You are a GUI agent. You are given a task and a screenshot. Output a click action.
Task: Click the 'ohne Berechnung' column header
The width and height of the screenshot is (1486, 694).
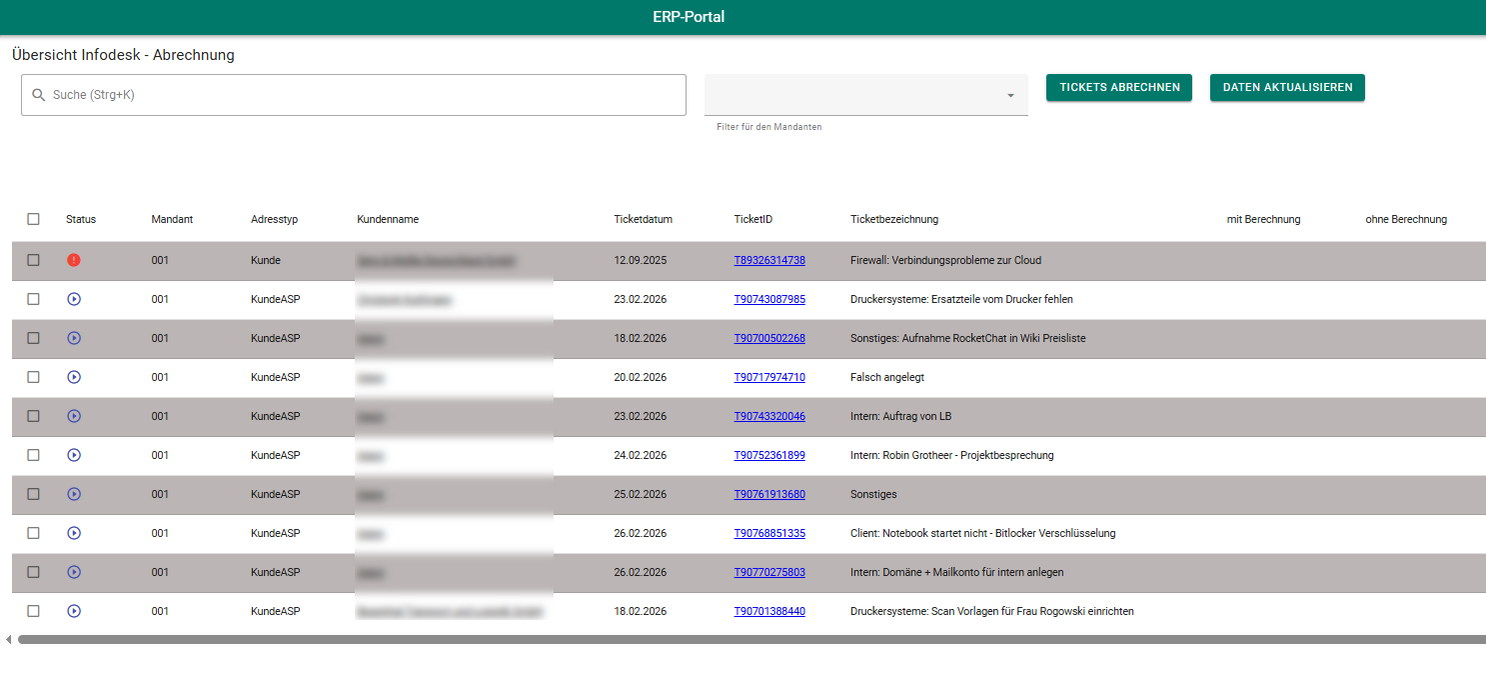point(1405,218)
